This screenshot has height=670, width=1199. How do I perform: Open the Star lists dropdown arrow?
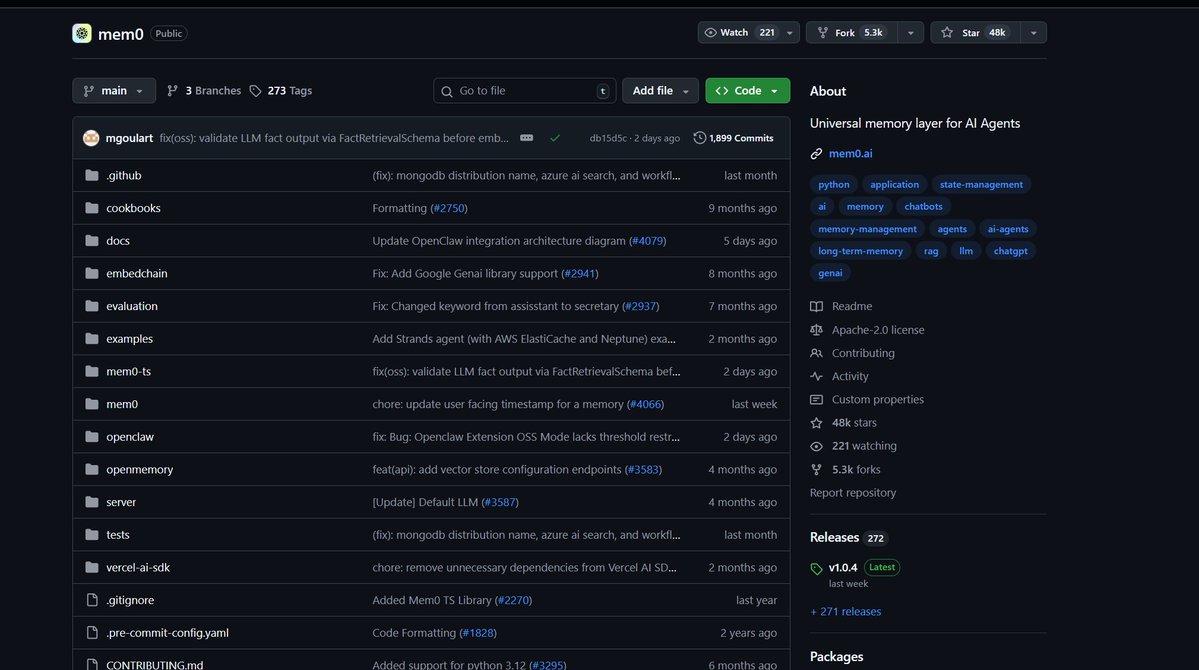point(1033,32)
